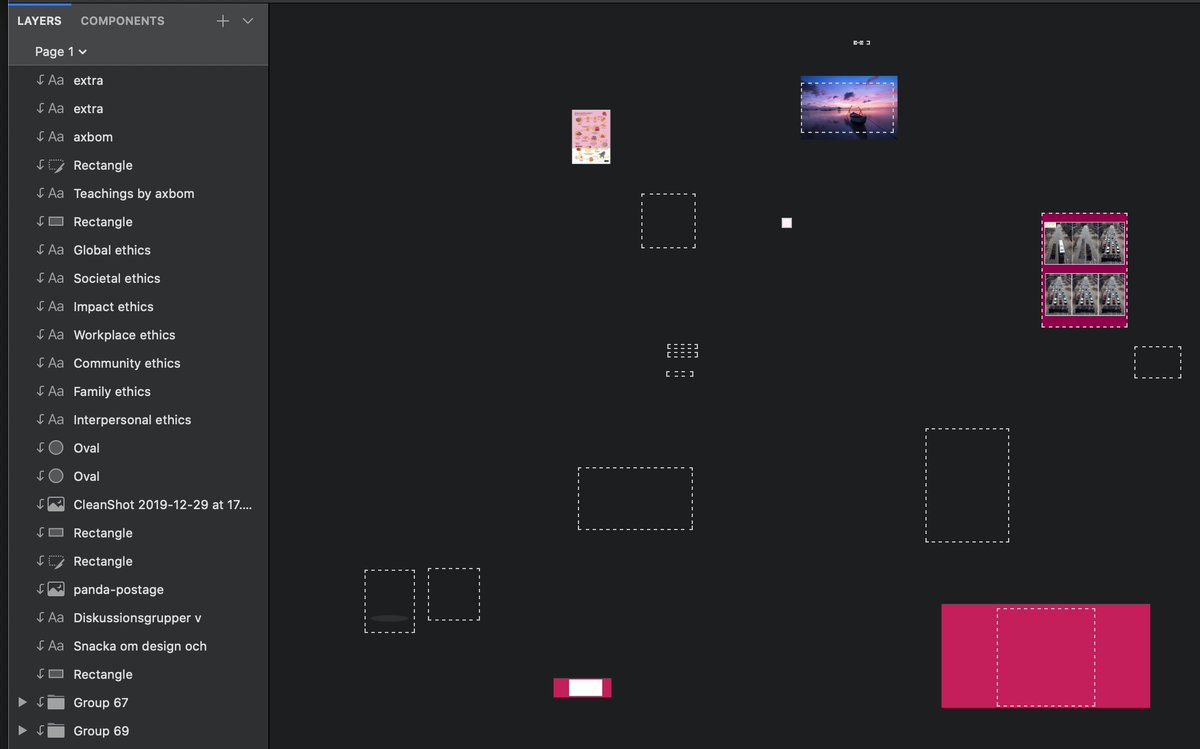Select the sunset boat image on canvas

pyautogui.click(x=849, y=106)
